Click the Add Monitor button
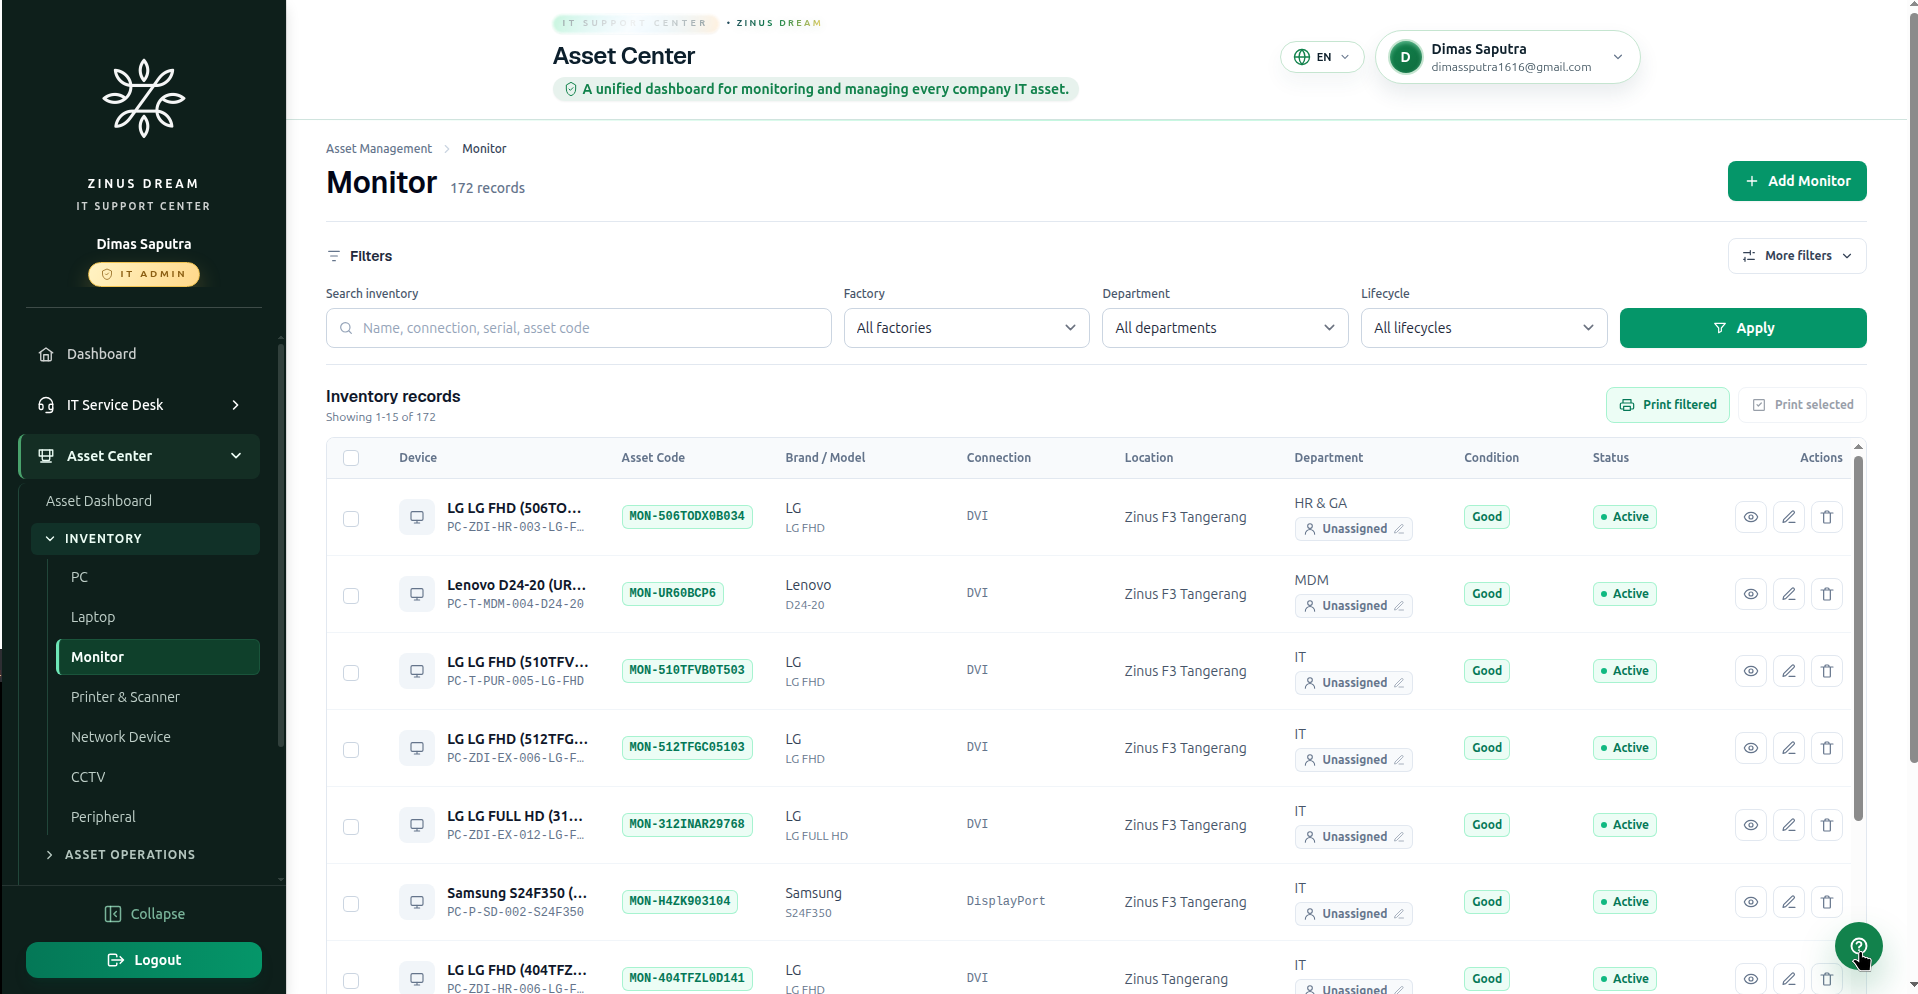 1797,181
